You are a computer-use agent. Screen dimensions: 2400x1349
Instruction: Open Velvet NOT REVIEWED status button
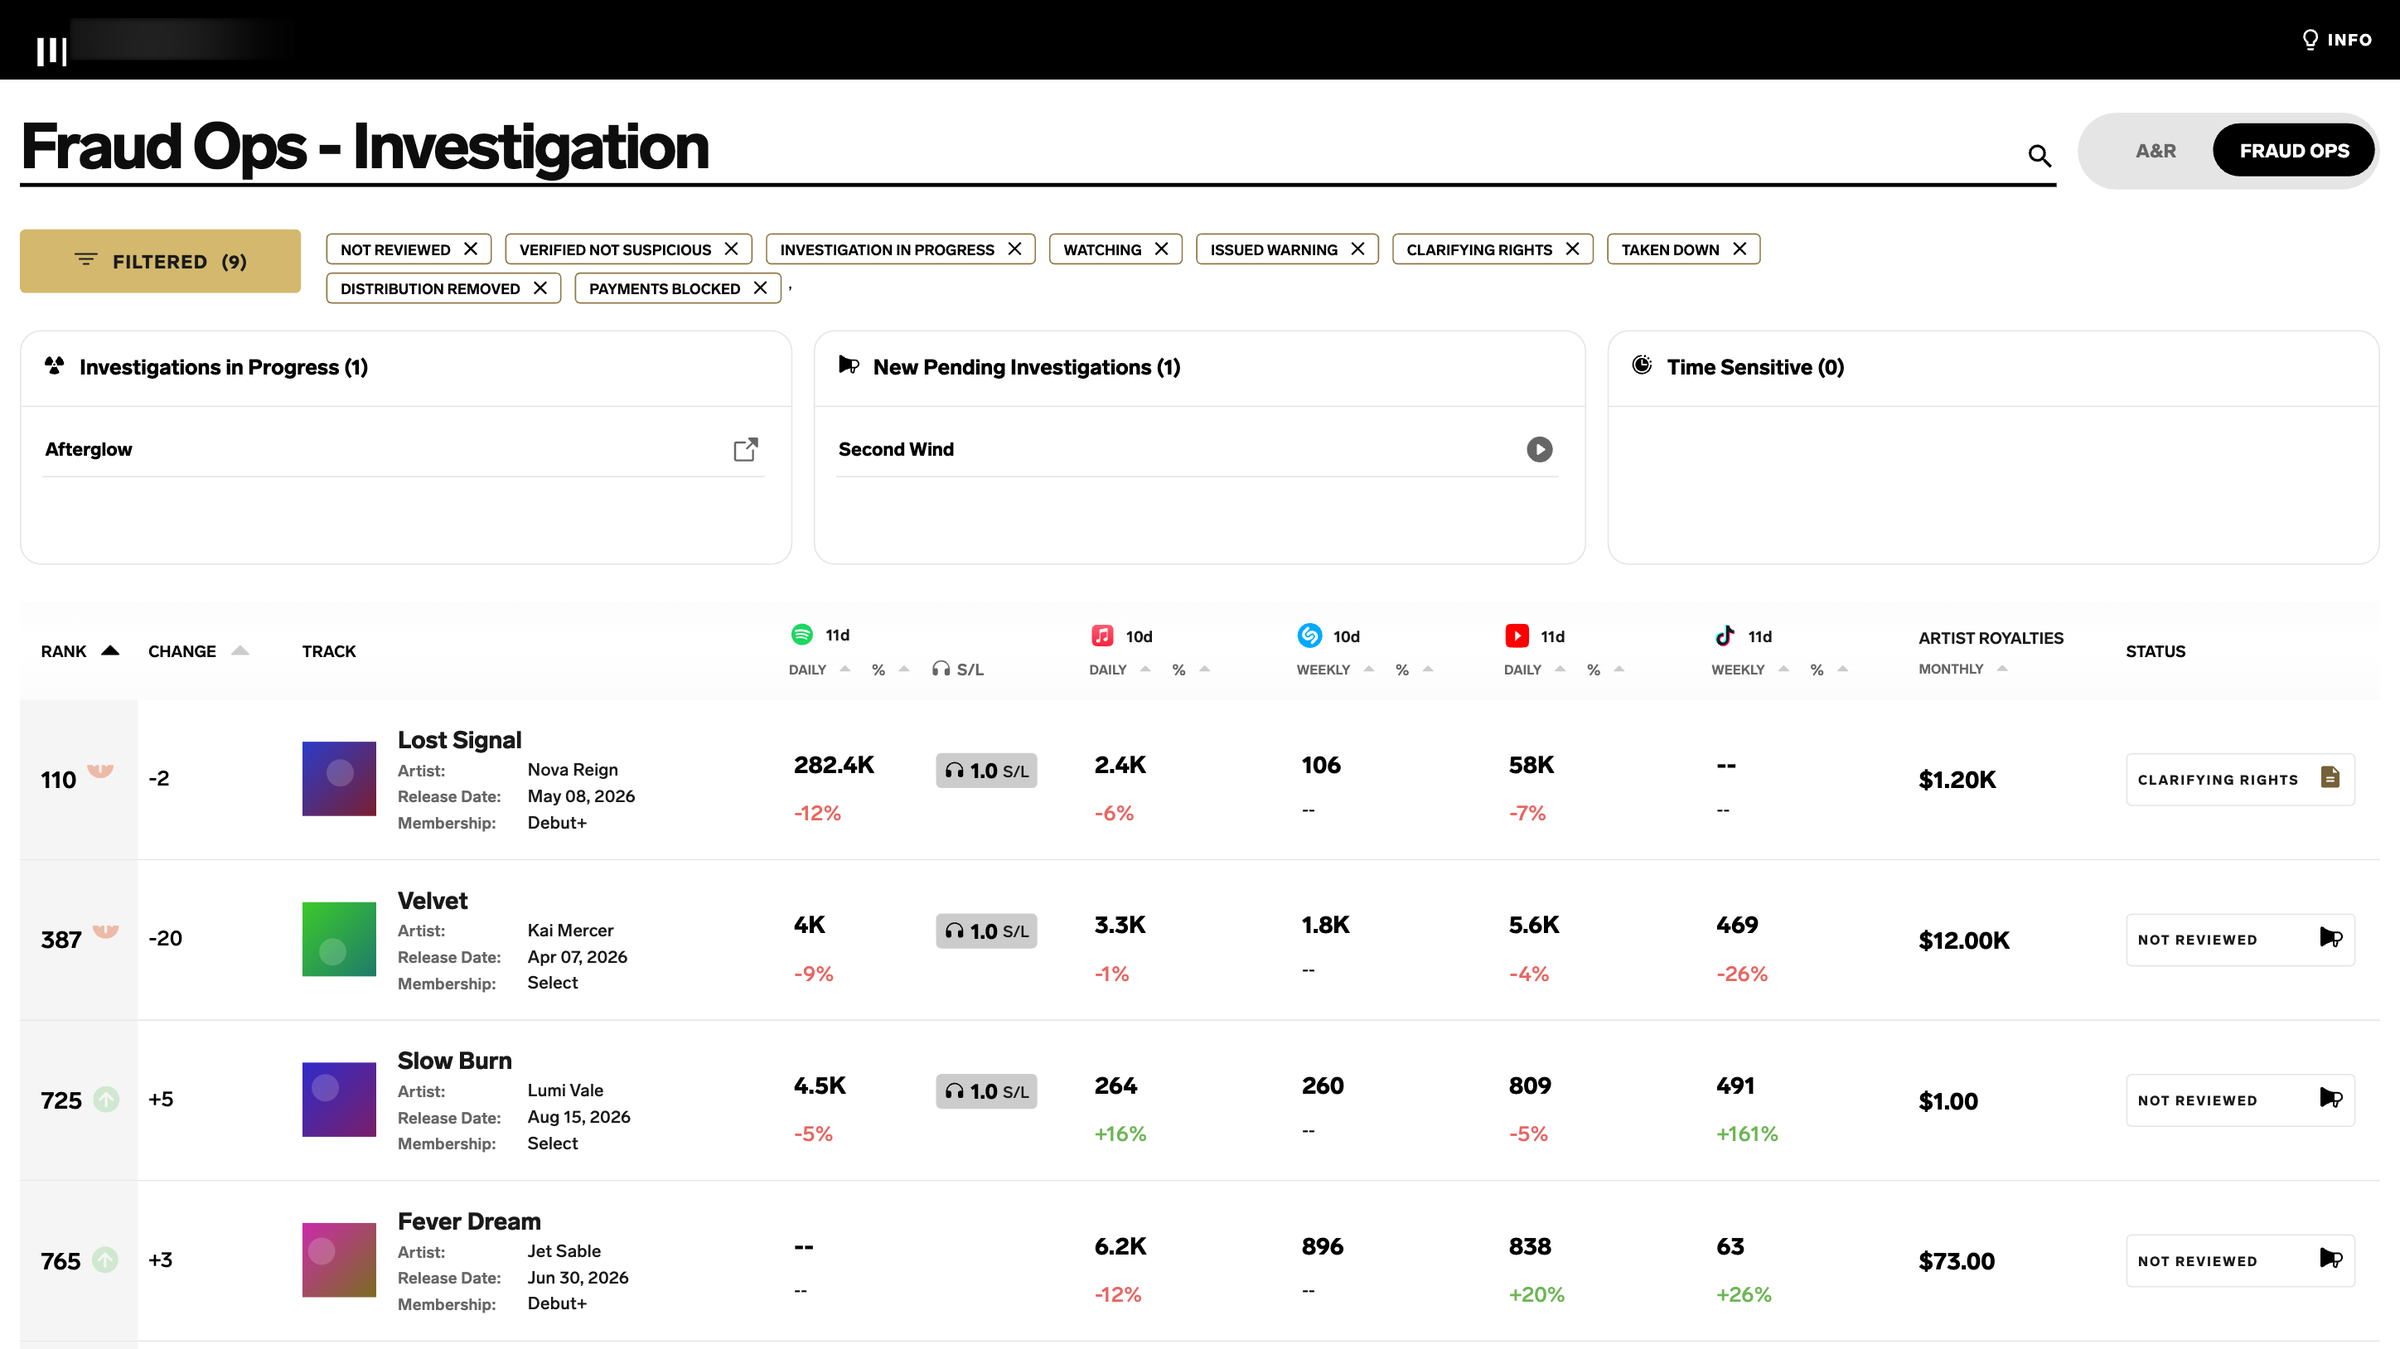pyautogui.click(x=2240, y=940)
